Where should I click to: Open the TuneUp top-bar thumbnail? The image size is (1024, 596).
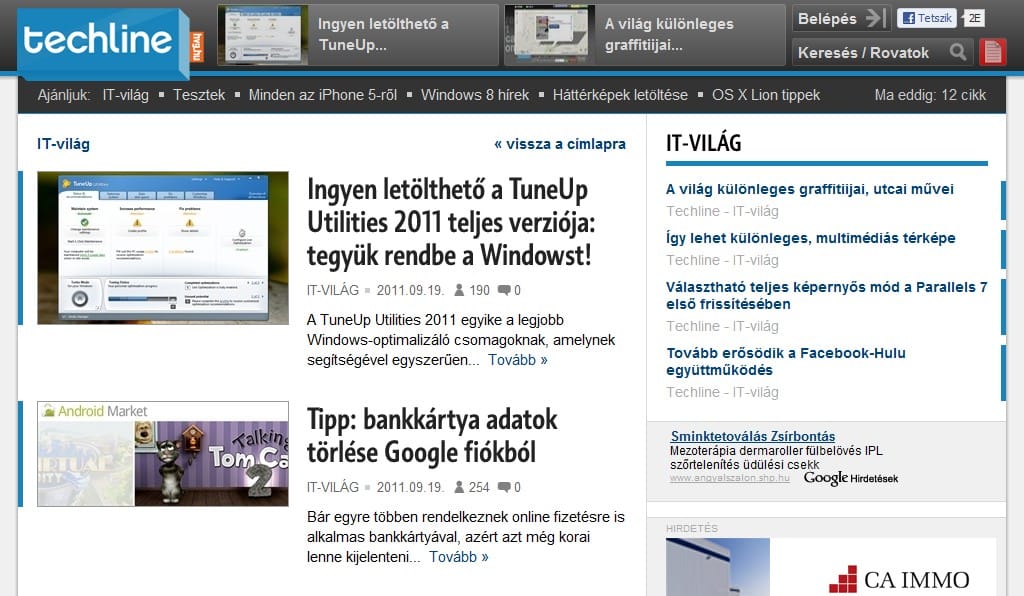point(263,35)
